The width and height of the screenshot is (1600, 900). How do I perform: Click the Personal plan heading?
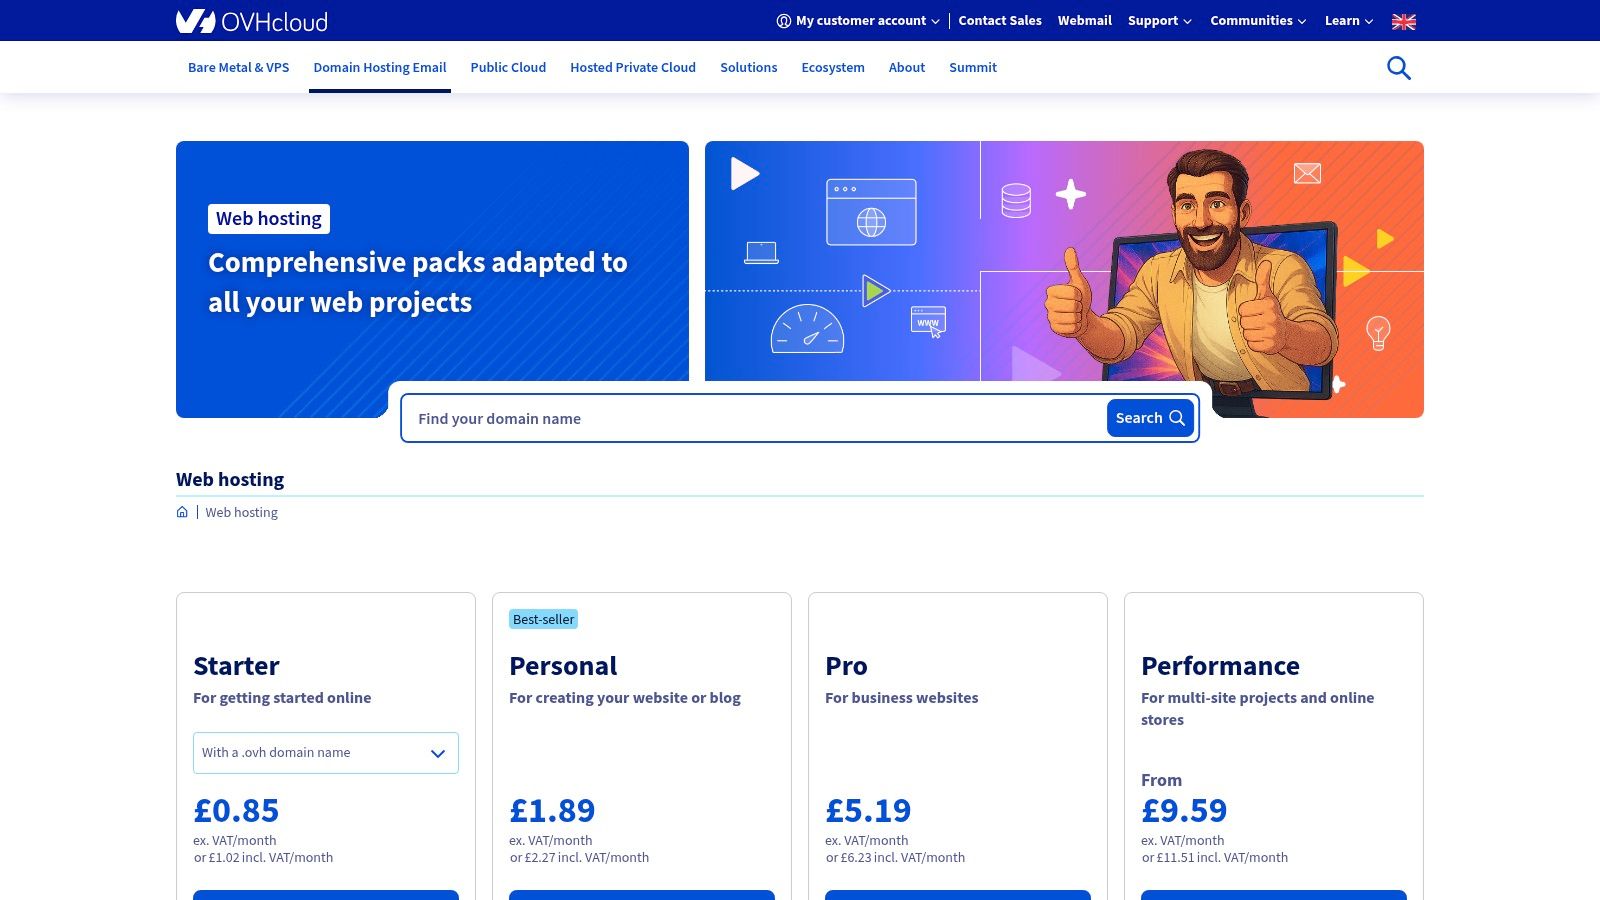563,666
